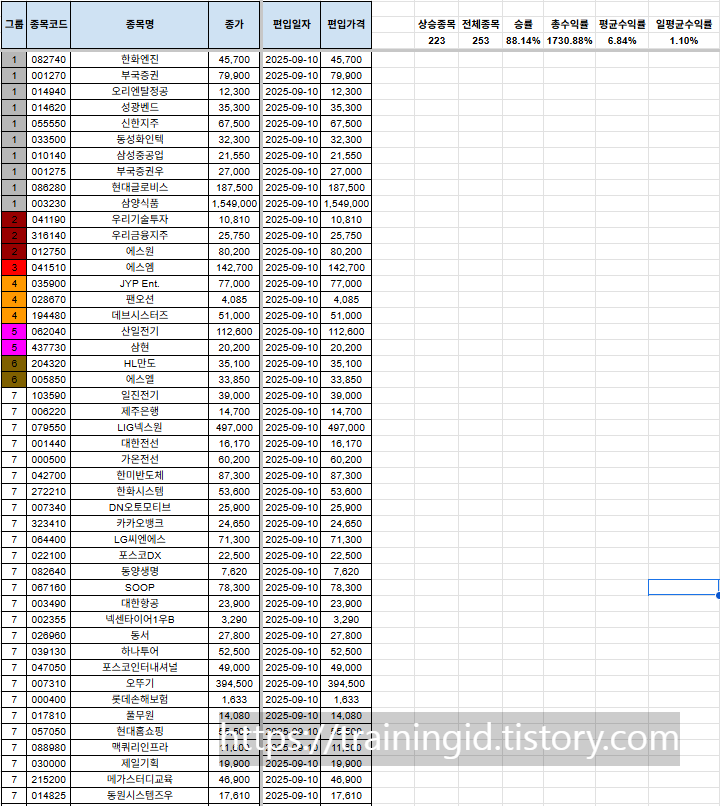Click the 일평균수익률 header cell
This screenshot has height=806, width=720.
click(x=684, y=24)
